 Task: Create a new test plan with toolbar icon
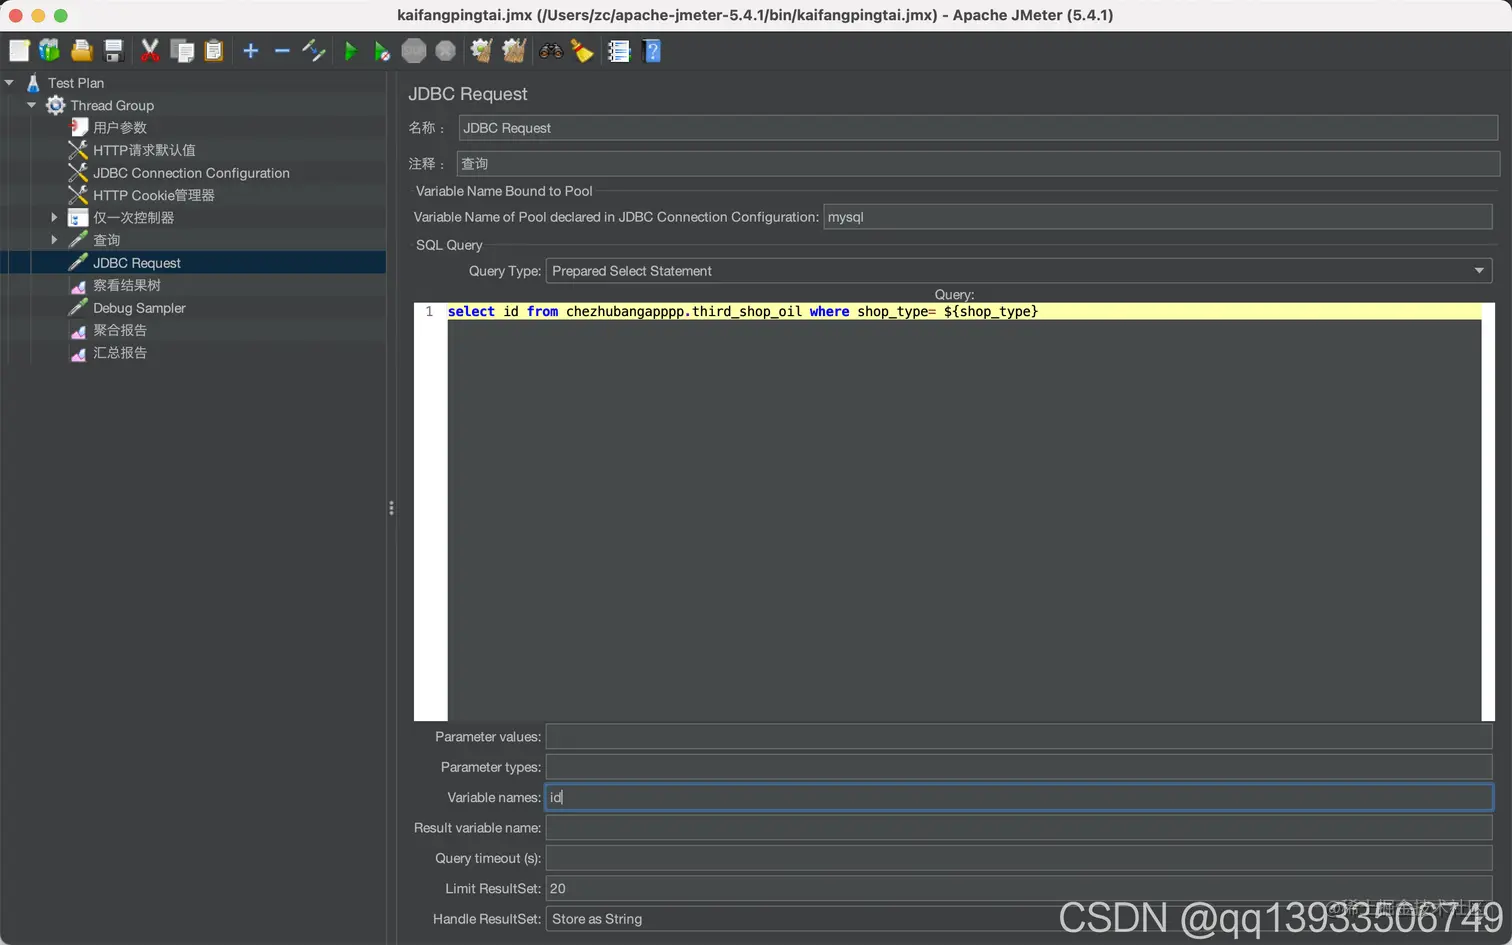click(19, 51)
